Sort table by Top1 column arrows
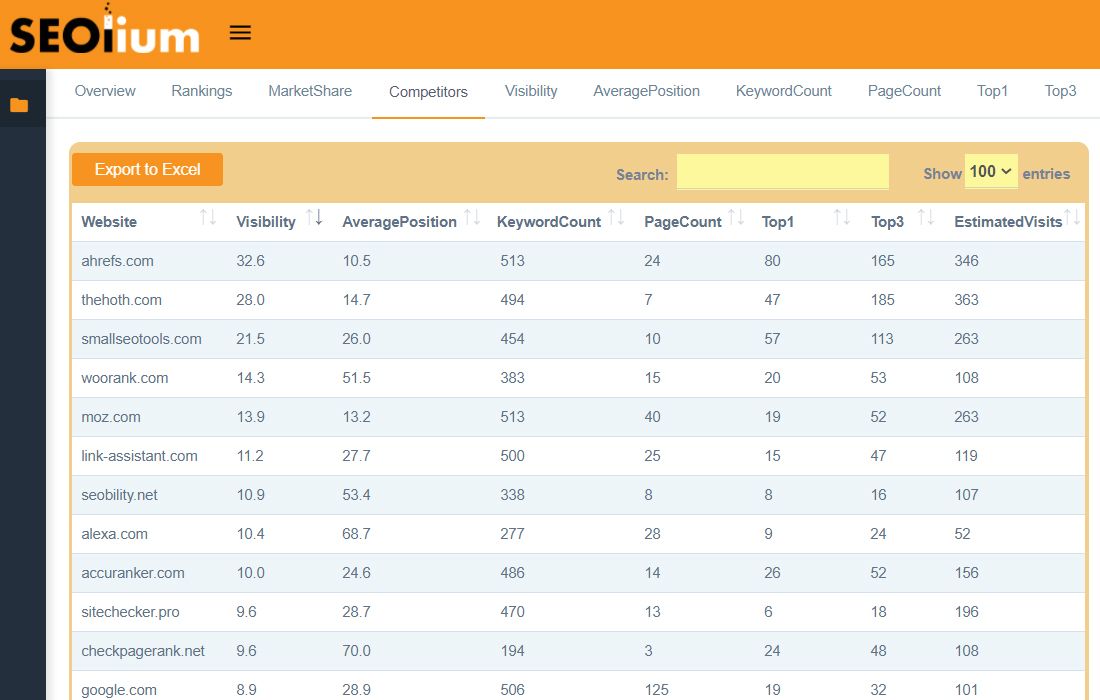1100x700 pixels. 842,217
